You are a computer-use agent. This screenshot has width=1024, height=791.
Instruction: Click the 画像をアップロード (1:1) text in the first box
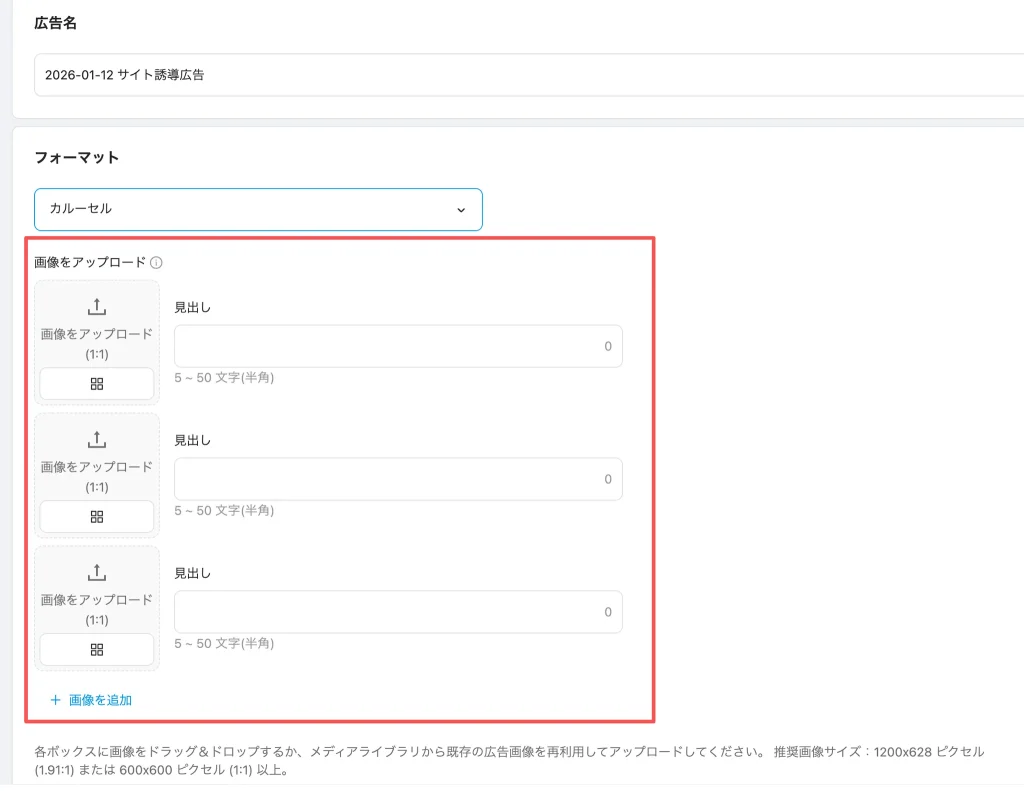pos(97,344)
